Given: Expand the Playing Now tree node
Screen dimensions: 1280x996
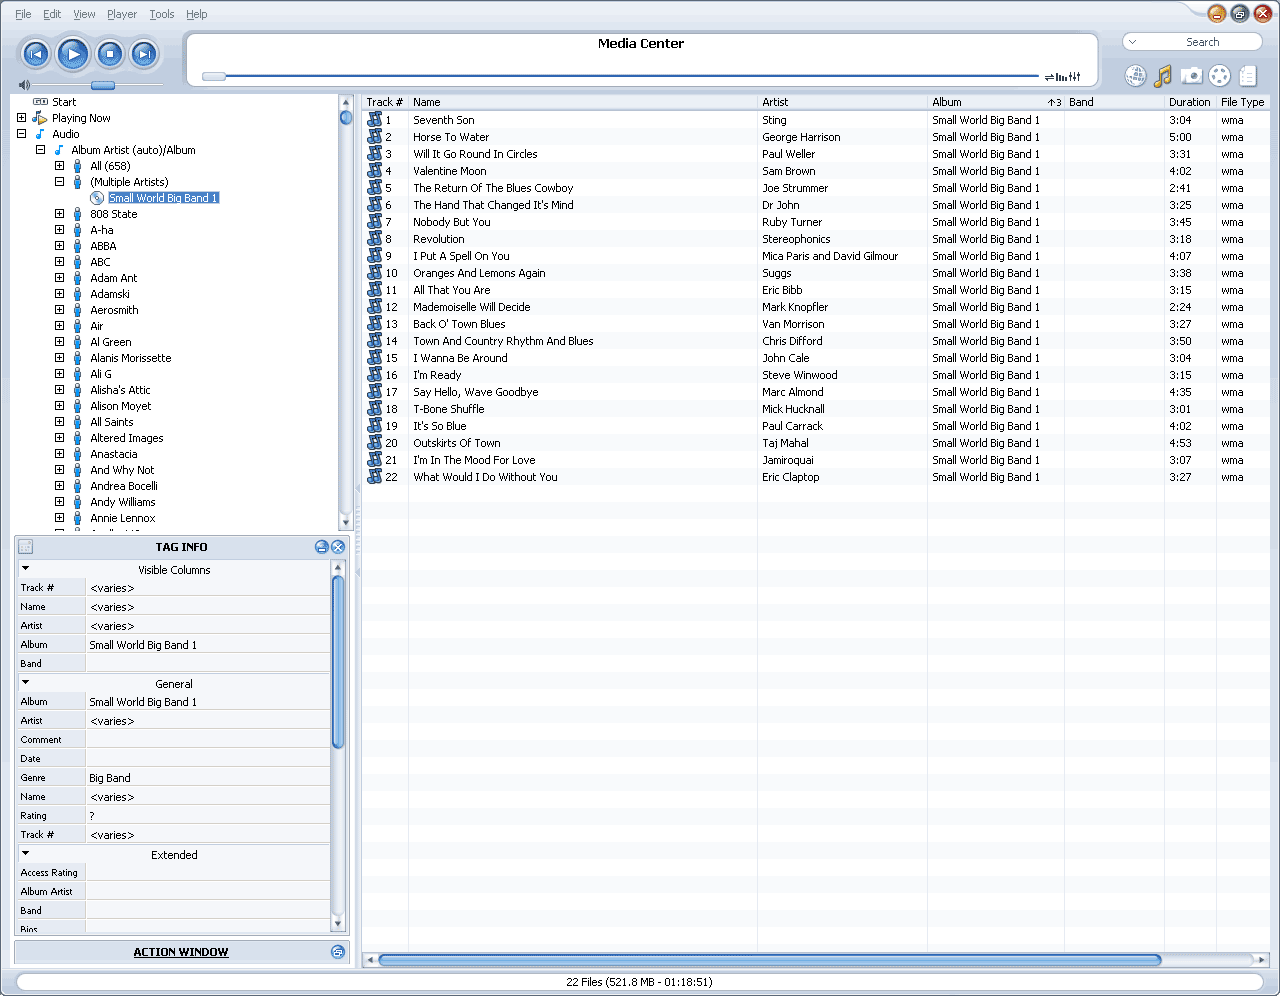Looking at the screenshot, I should 21,118.
